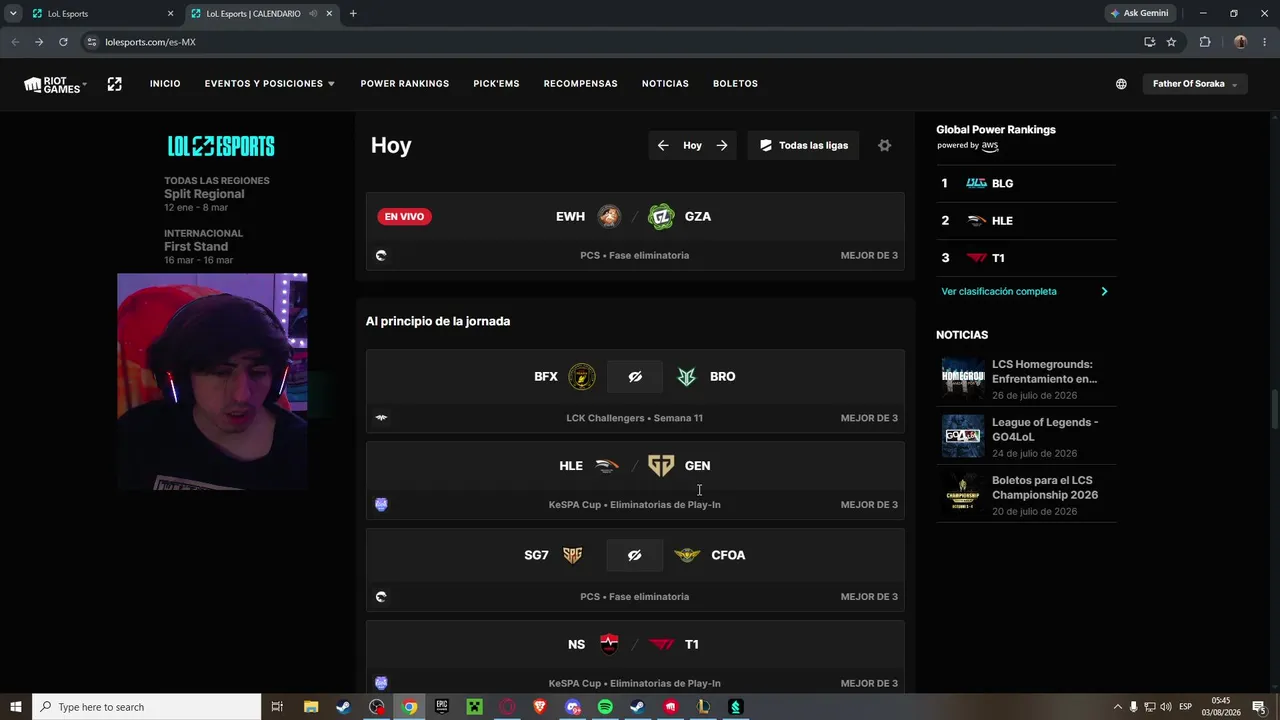This screenshot has width=1280, height=720.
Task: Open the League of Legends GO4LoL article
Action: [x=1026, y=437]
